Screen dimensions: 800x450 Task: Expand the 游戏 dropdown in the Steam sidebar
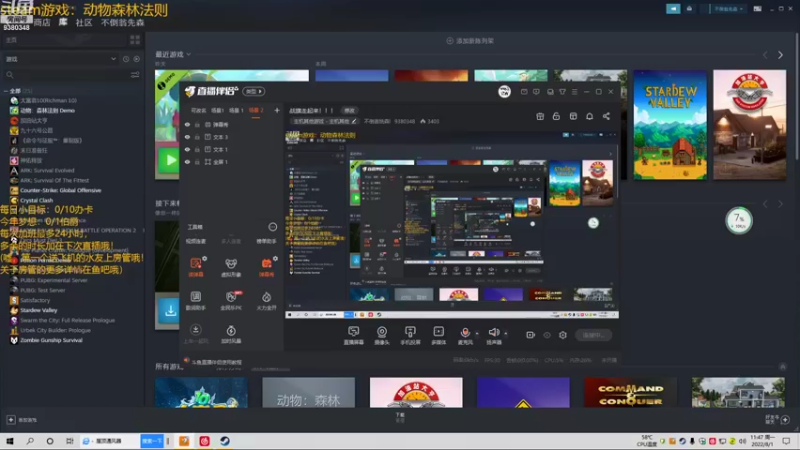click(113, 59)
